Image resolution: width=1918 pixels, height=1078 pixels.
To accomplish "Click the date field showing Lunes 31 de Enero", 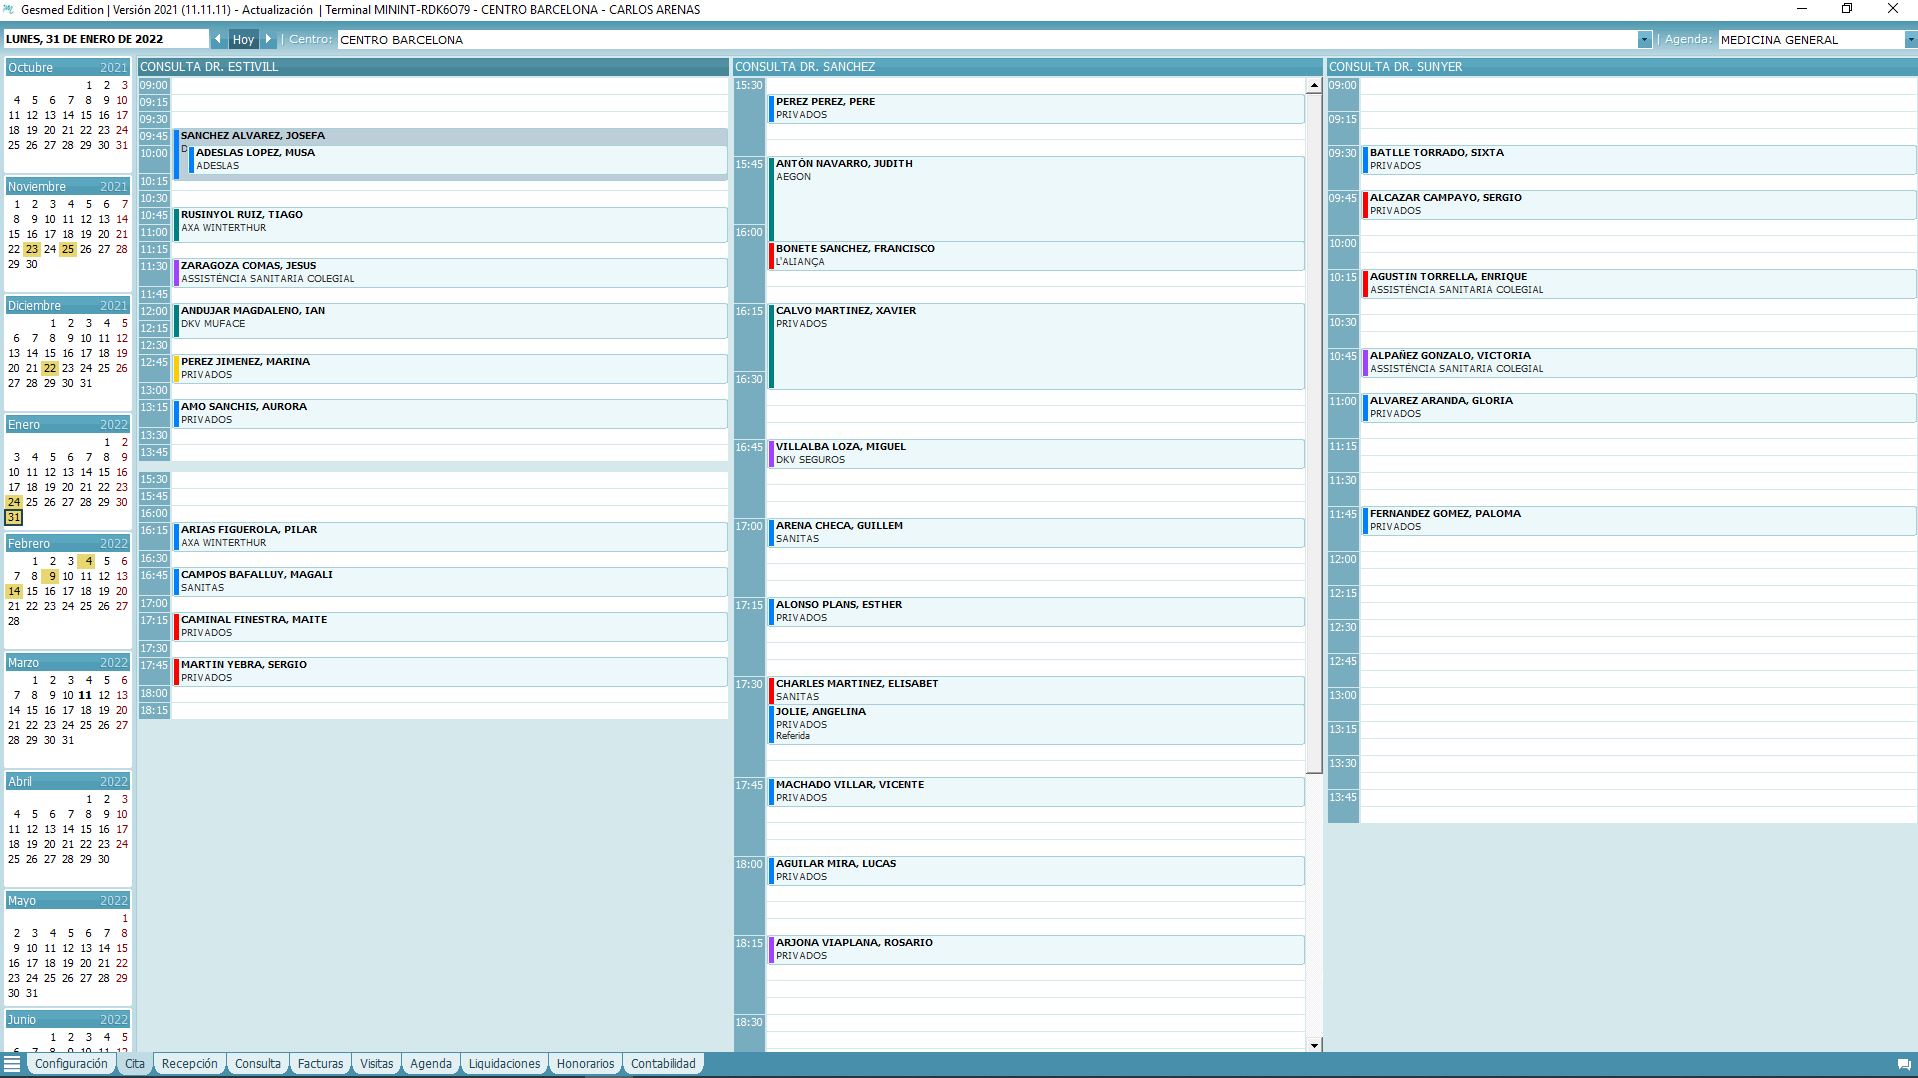I will [x=105, y=39].
